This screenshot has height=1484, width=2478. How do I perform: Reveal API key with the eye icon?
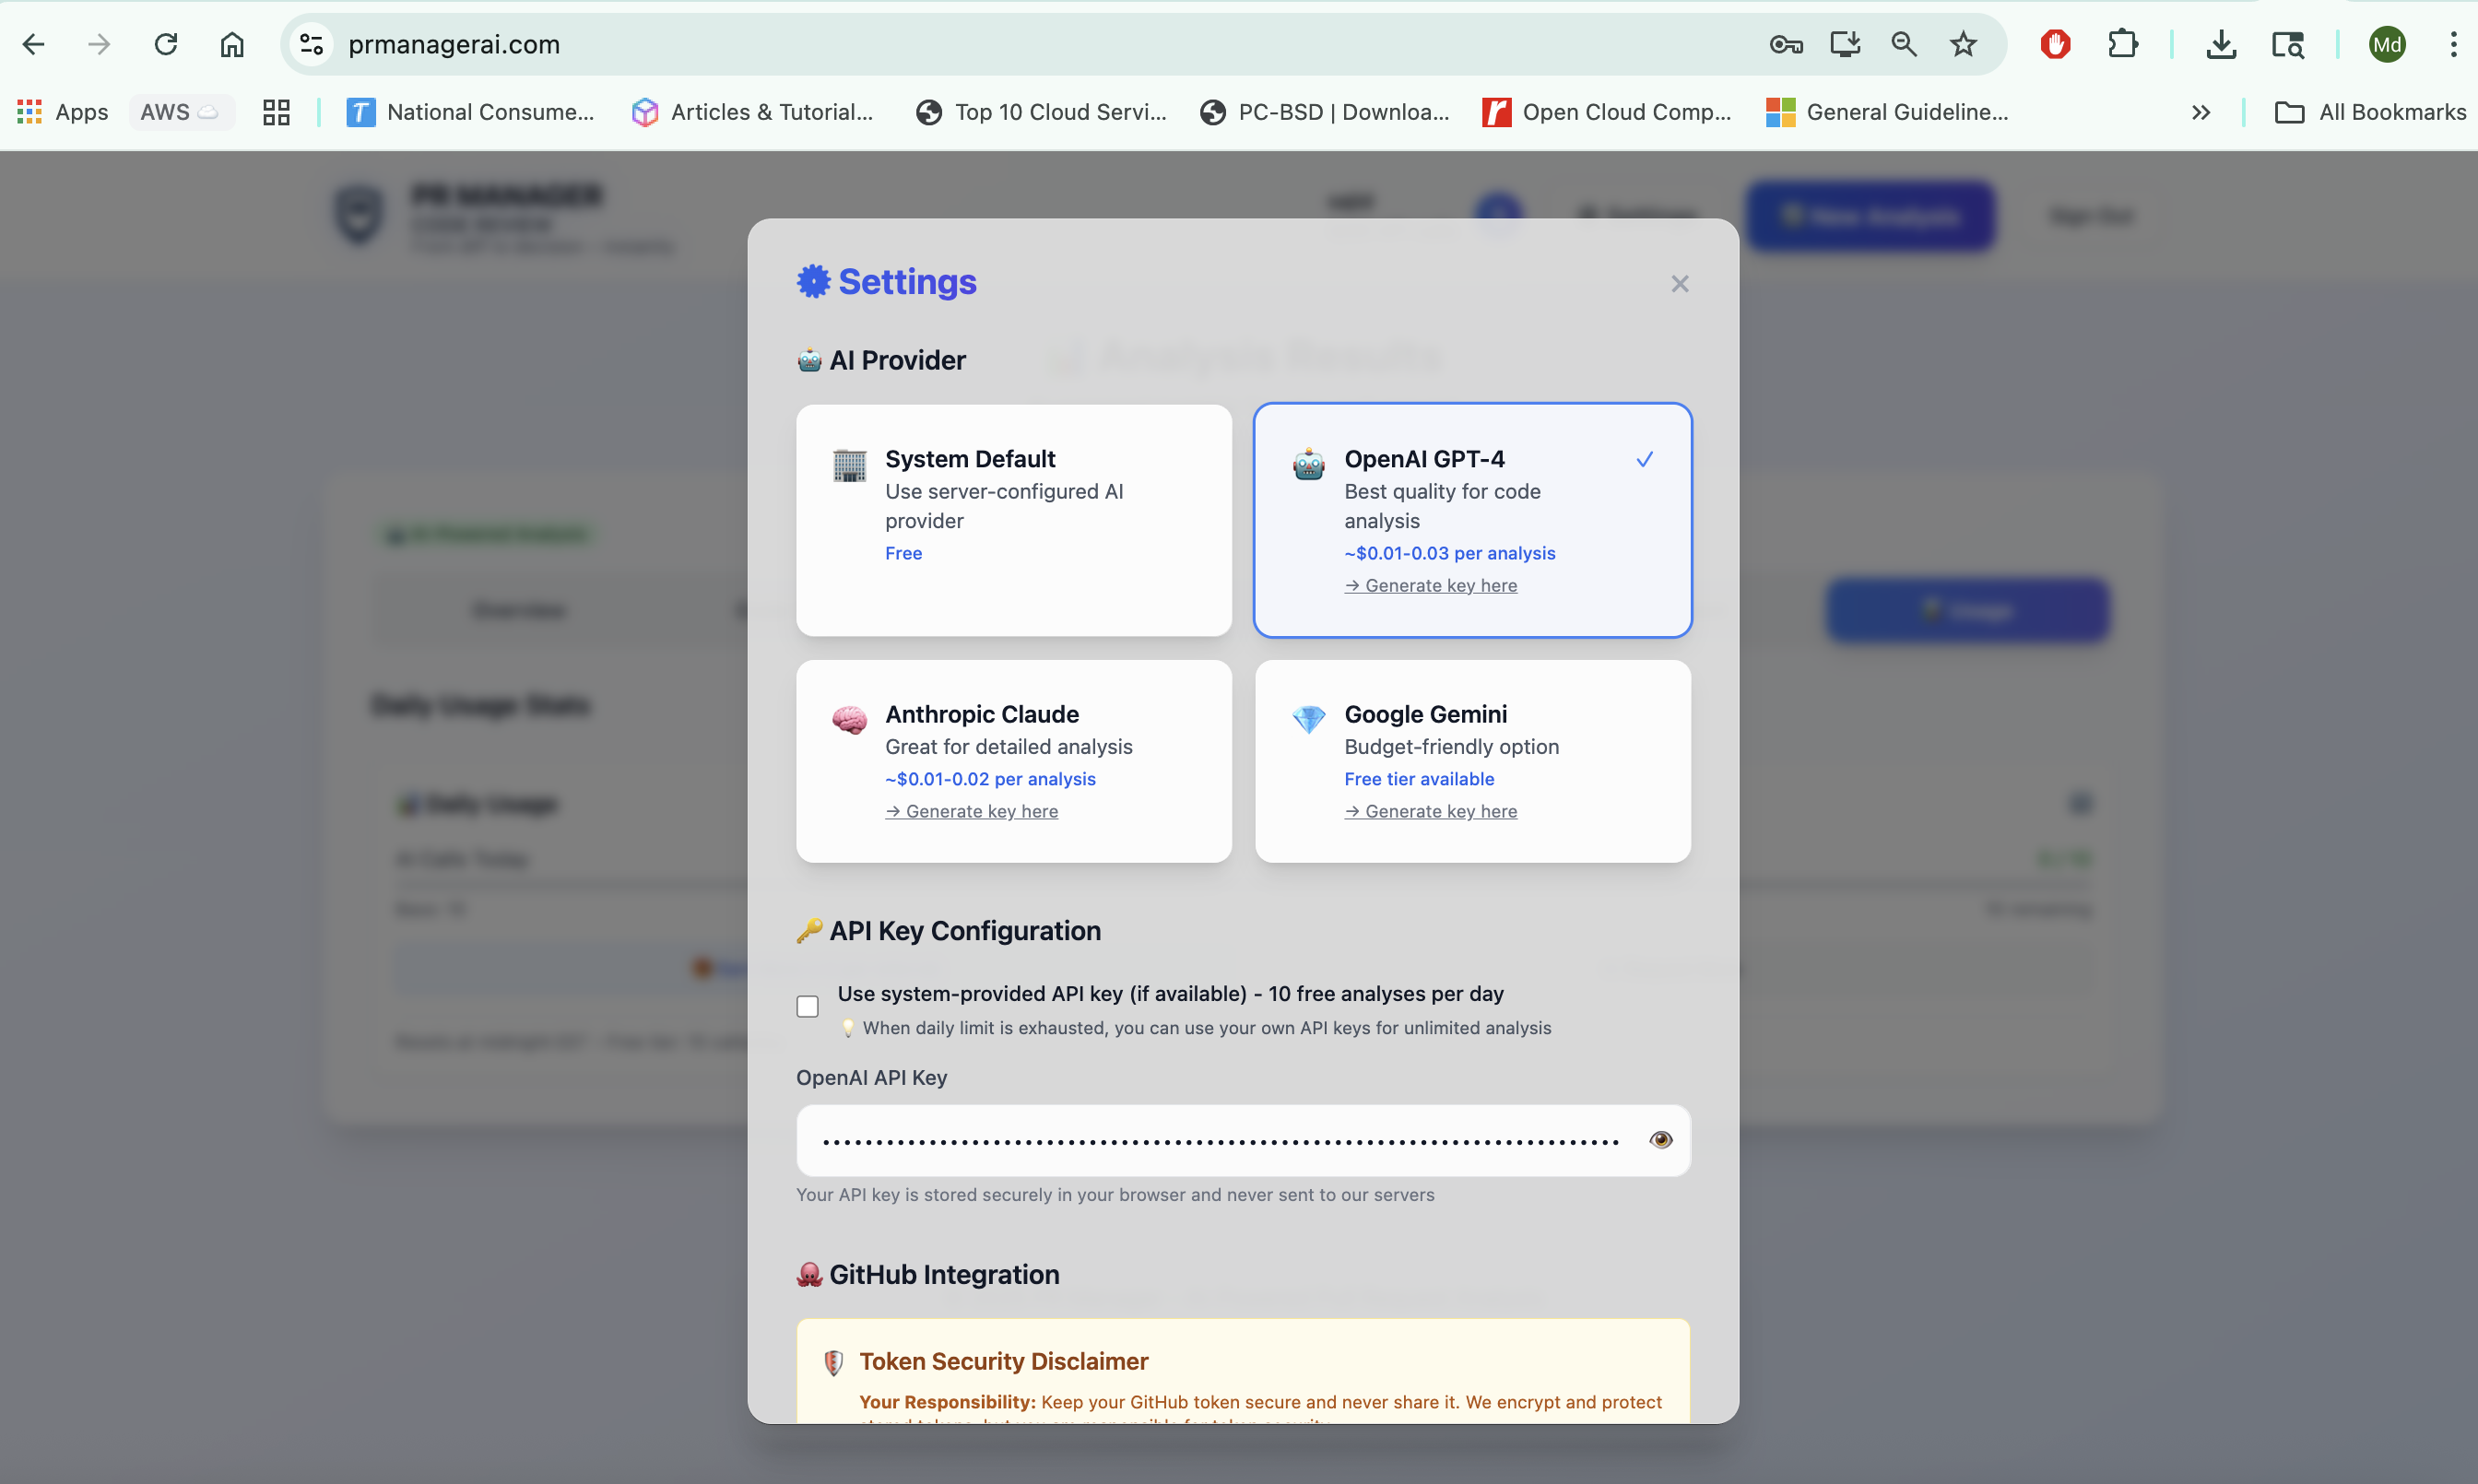point(1660,1140)
